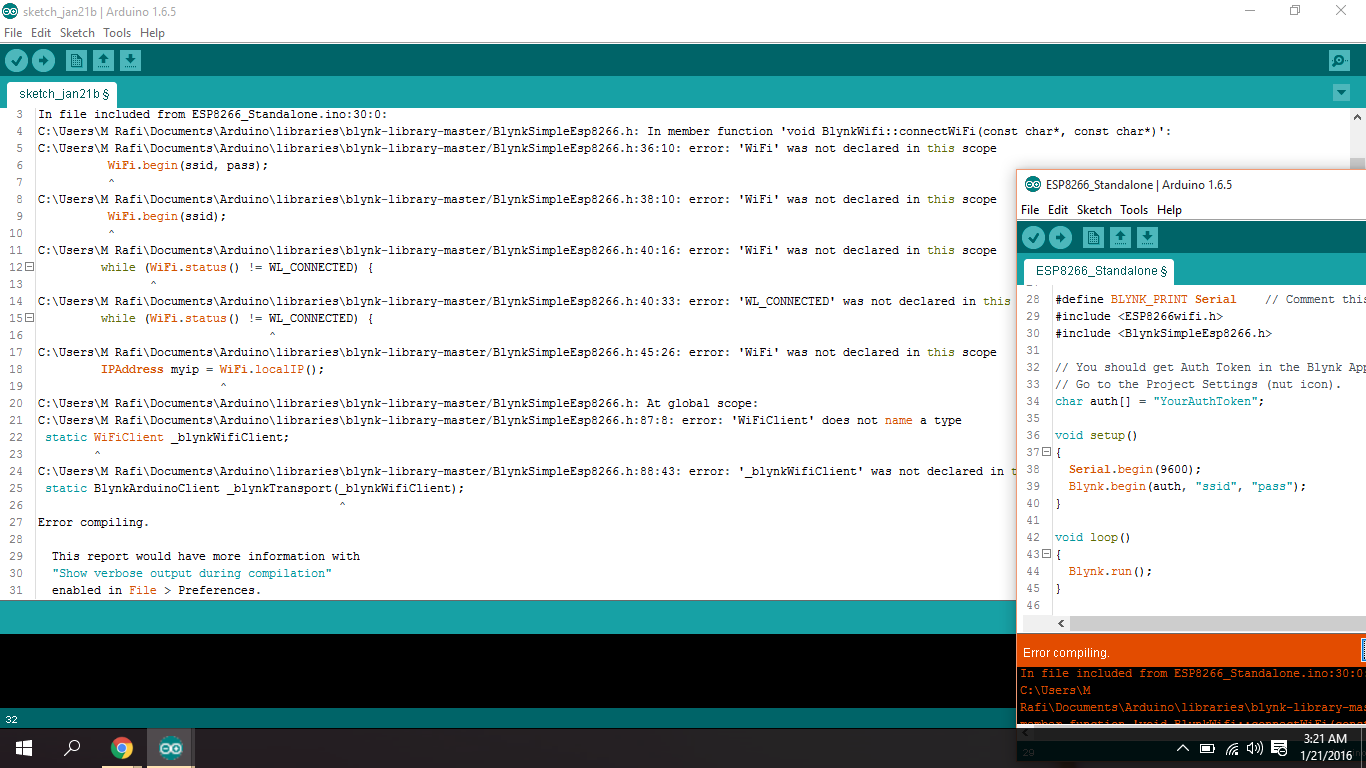Click 'static WiFiClient _blynkWifiClient;' line 22
The image size is (1366, 768).
(x=167, y=437)
